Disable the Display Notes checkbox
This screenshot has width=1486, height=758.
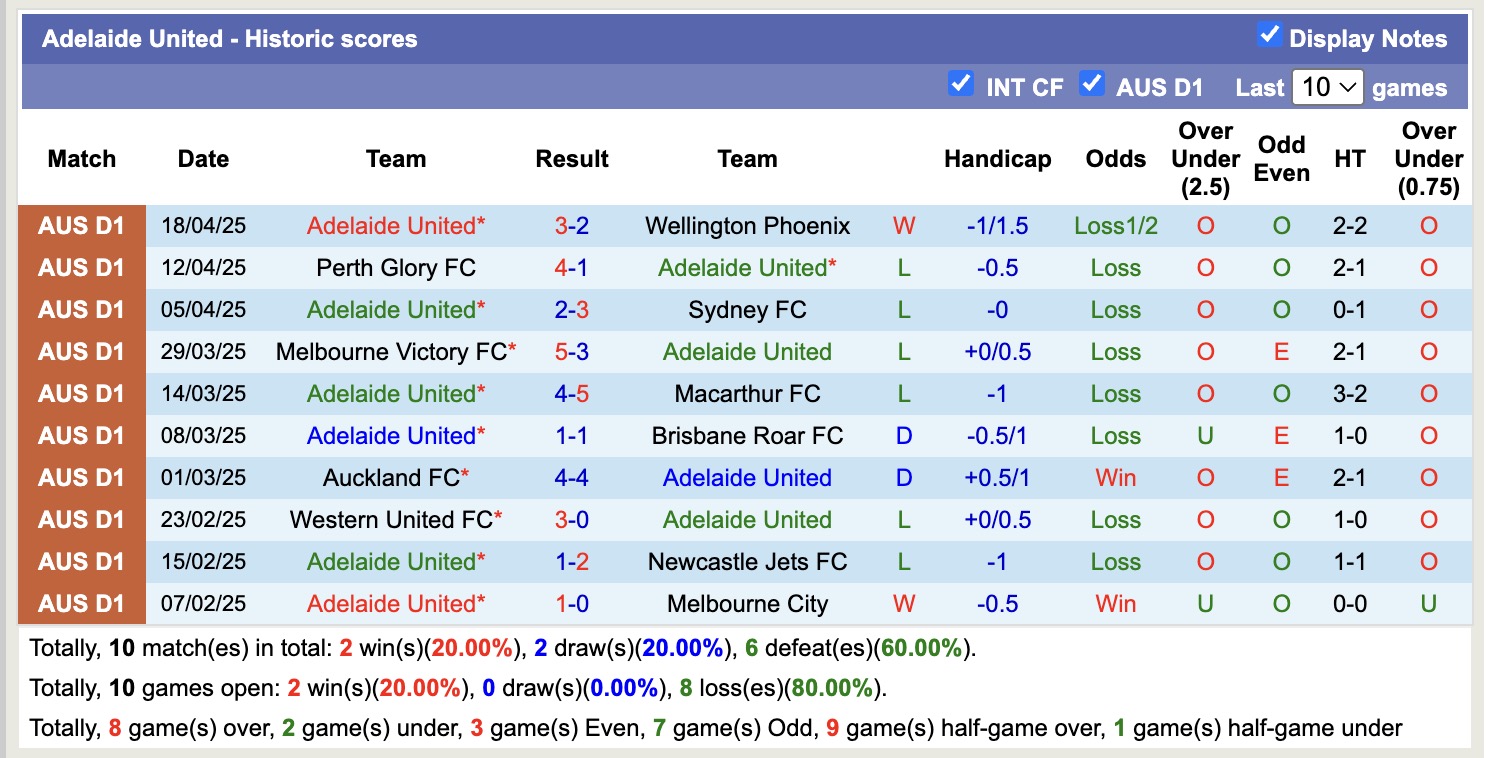tap(1271, 34)
